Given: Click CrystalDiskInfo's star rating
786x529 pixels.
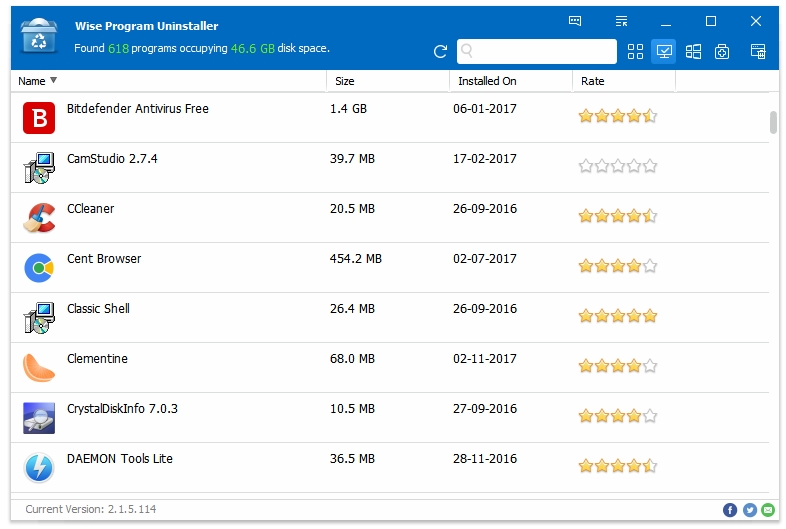Looking at the screenshot, I should (x=618, y=416).
